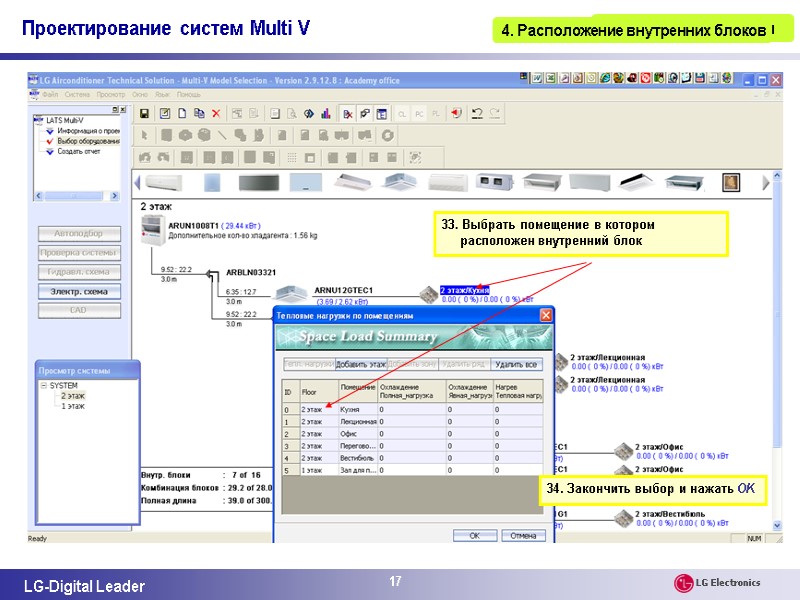Select the picture-frame Art Cool unit thumbnail
The height and width of the screenshot is (600, 800).
coord(731,182)
